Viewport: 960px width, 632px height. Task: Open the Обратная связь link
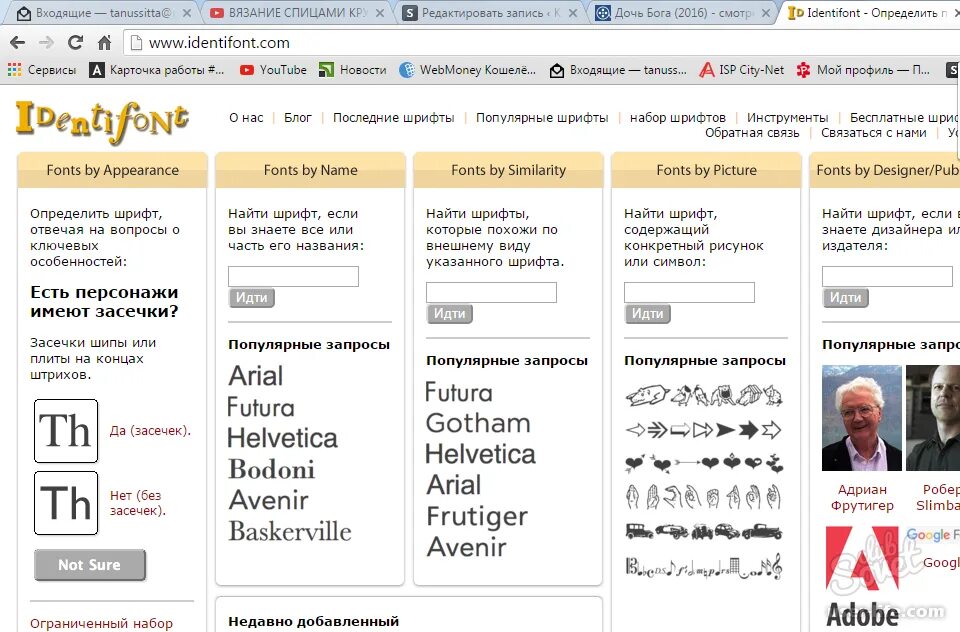(752, 133)
